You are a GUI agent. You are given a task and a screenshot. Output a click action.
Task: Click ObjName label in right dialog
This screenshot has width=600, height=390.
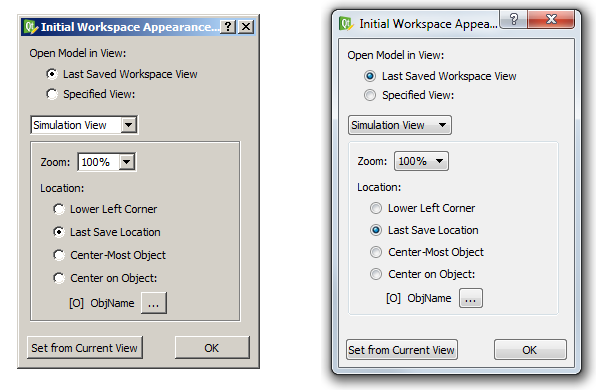(x=429, y=298)
